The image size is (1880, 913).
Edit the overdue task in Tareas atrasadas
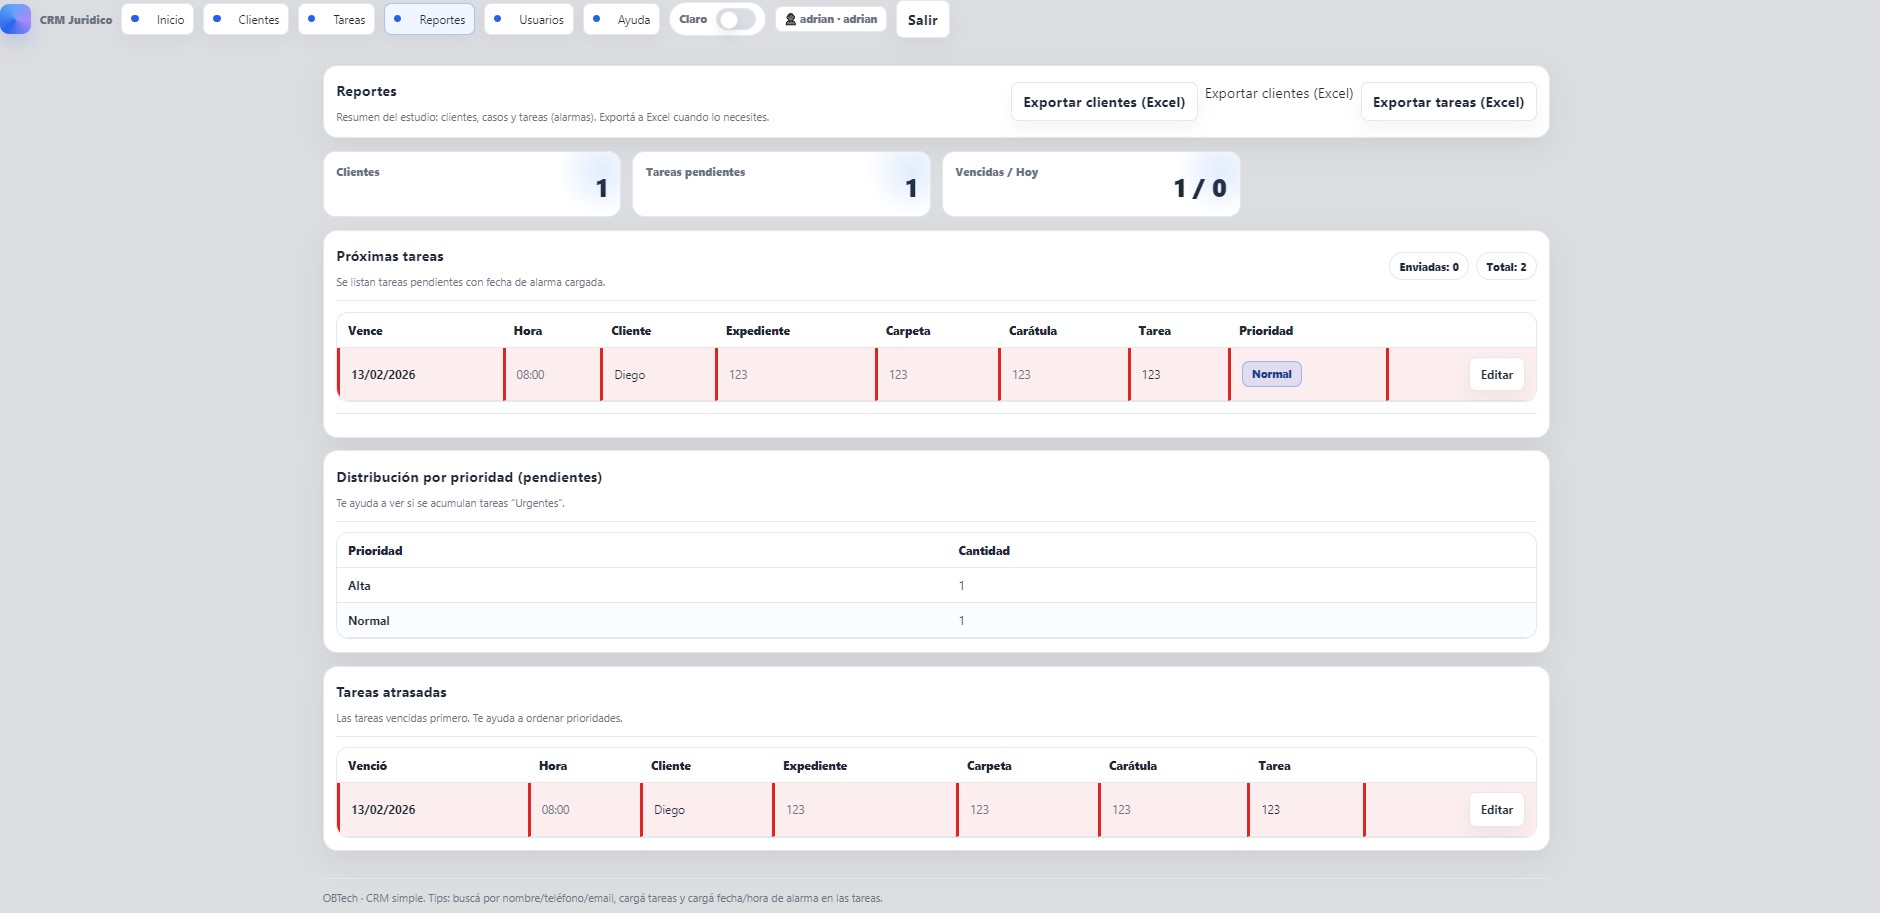(x=1496, y=810)
